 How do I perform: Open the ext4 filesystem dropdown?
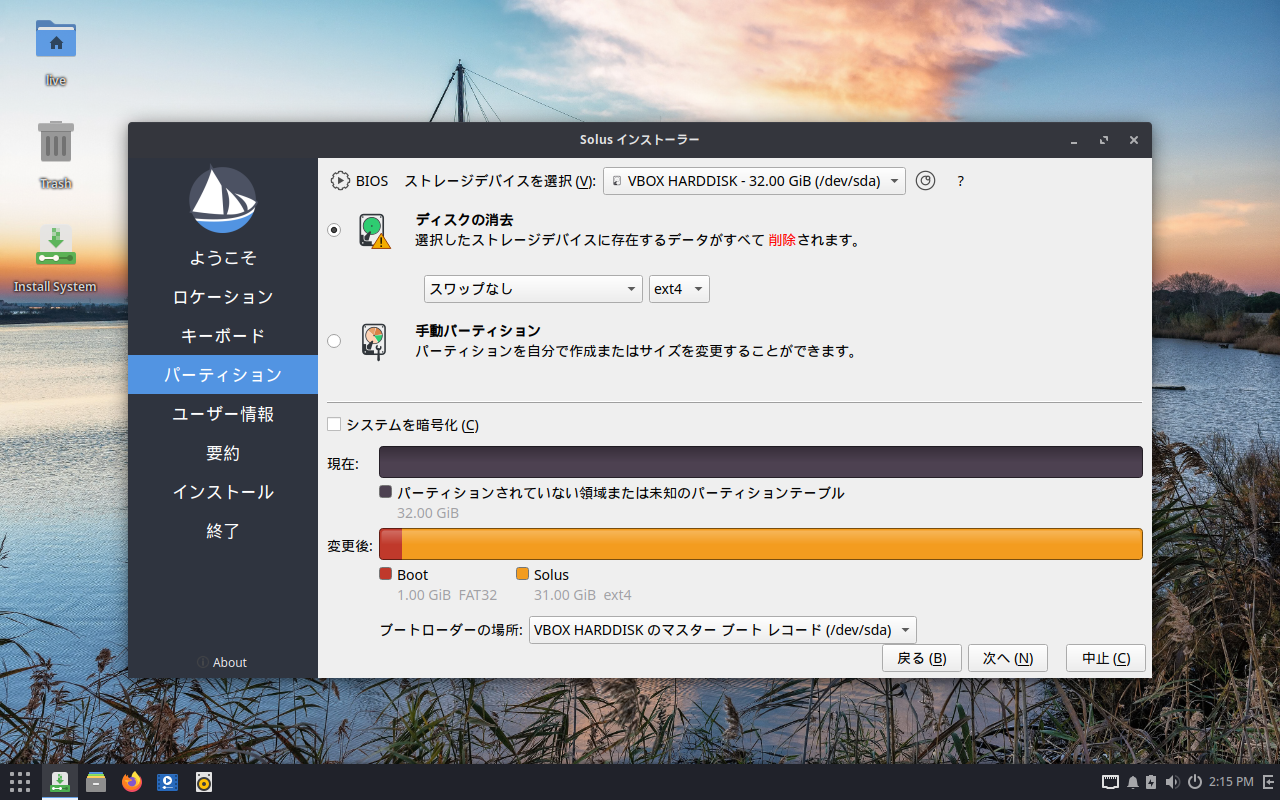pos(680,289)
